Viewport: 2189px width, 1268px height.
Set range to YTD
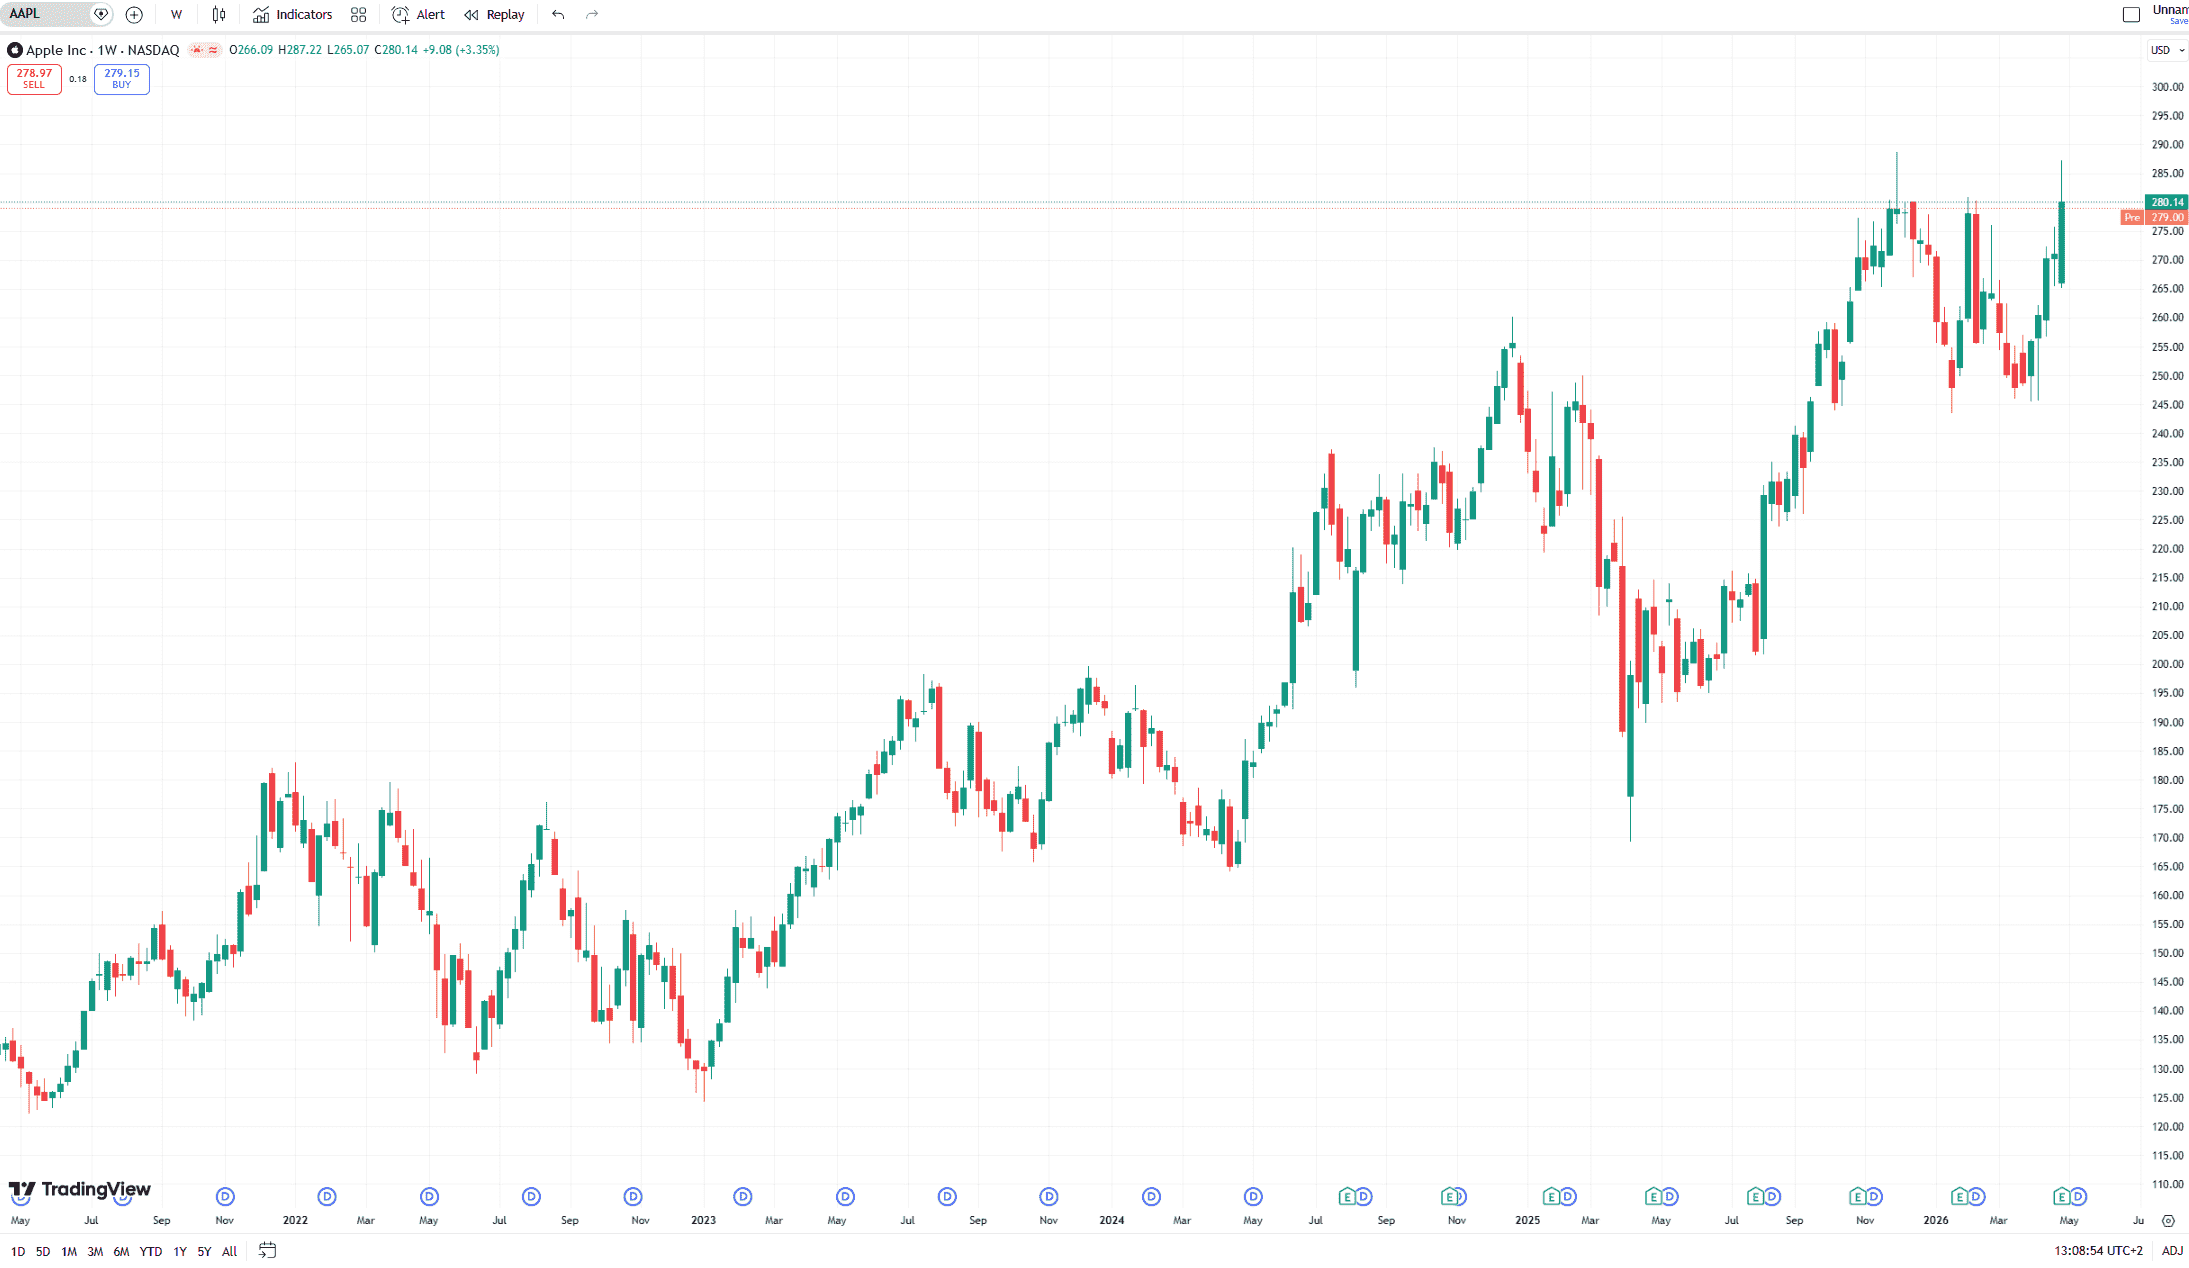151,1251
